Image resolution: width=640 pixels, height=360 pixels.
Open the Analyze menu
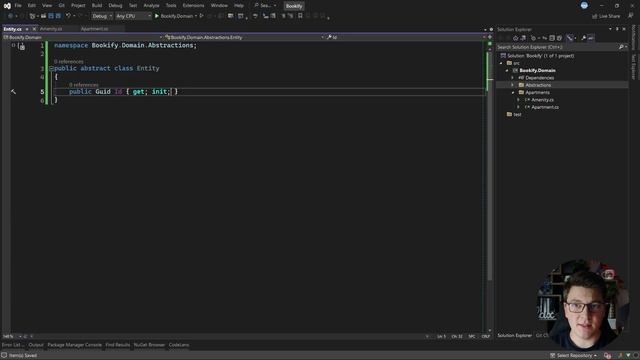pyautogui.click(x=151, y=6)
